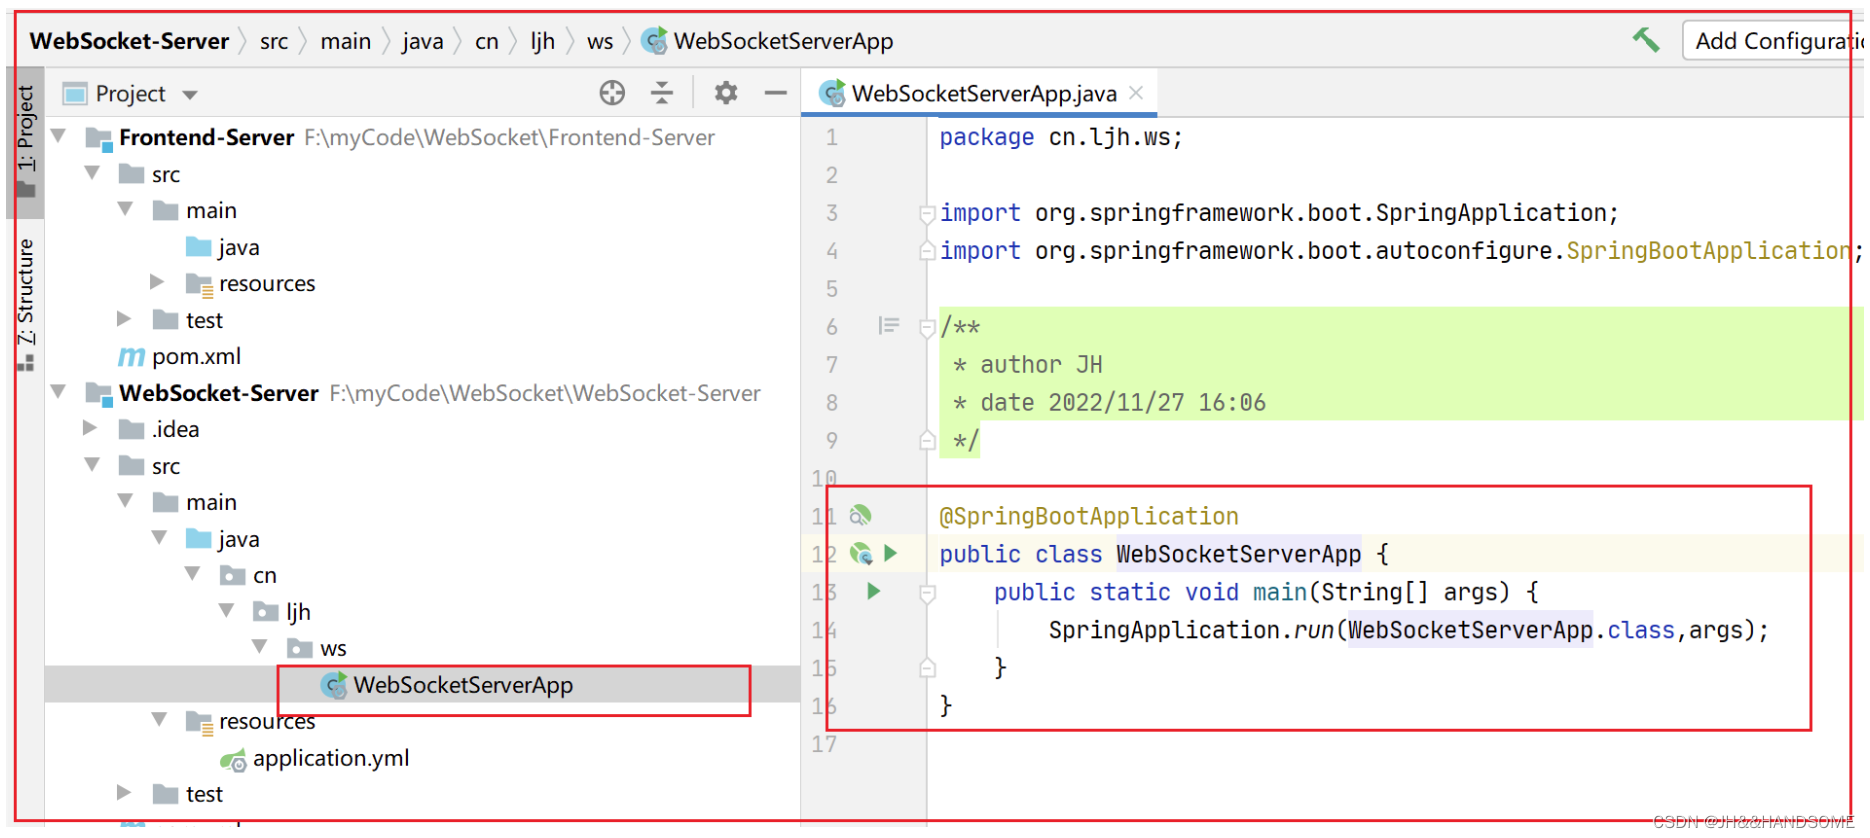Image resolution: width=1870 pixels, height=838 pixels.
Task: Click the ws breadcrumb
Action: 600,41
